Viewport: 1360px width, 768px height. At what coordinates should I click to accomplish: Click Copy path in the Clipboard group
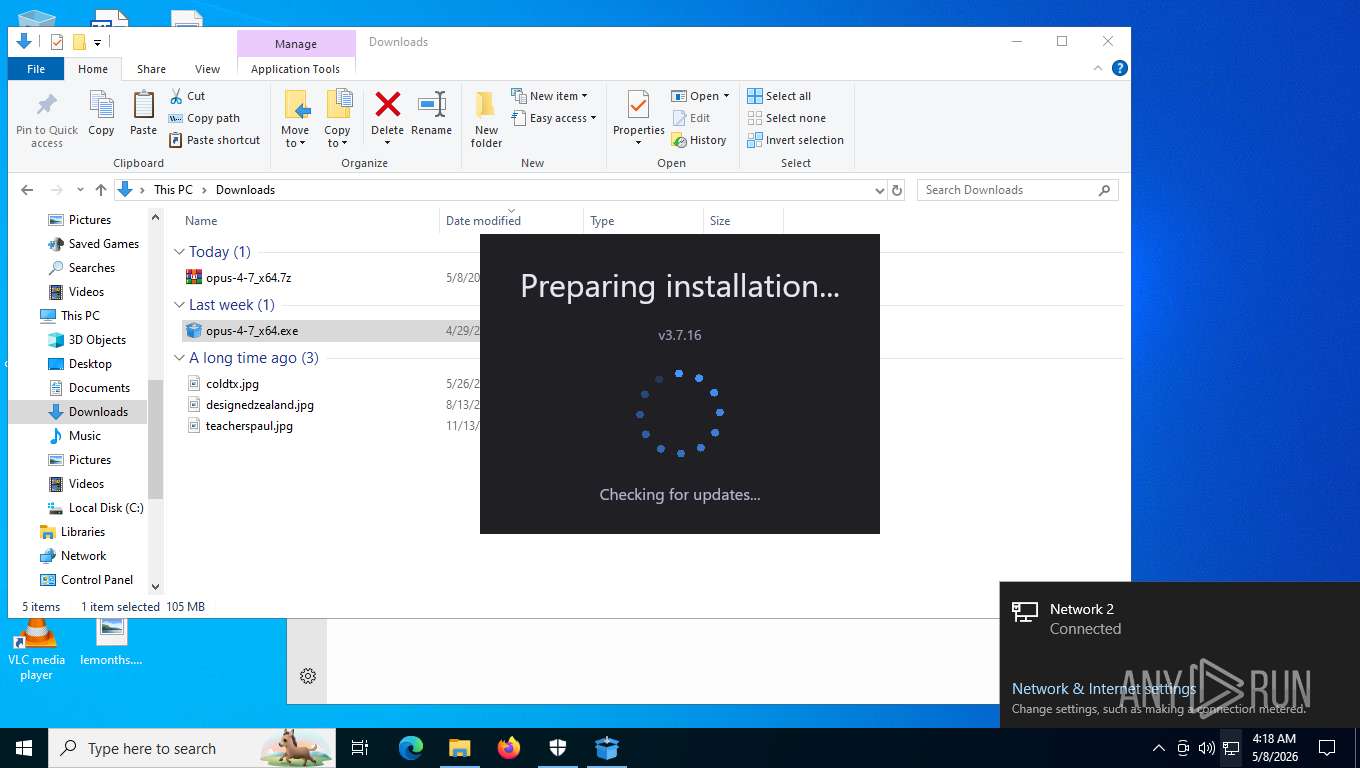pos(204,118)
